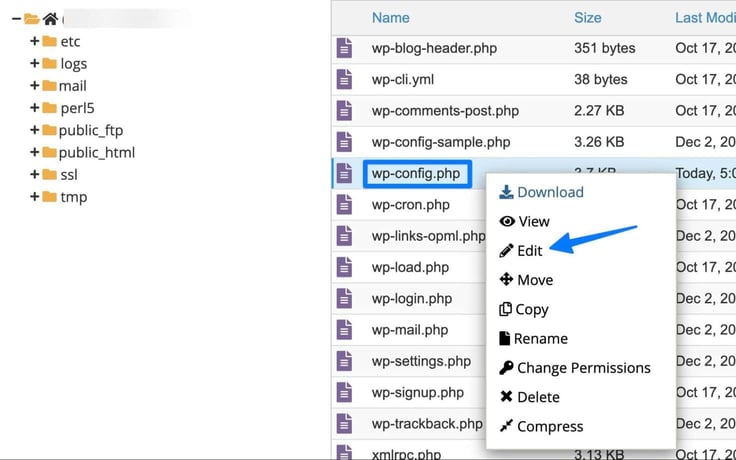Select the wp-config-sample.php file name
Image resolution: width=736 pixels, height=460 pixels.
coord(441,143)
